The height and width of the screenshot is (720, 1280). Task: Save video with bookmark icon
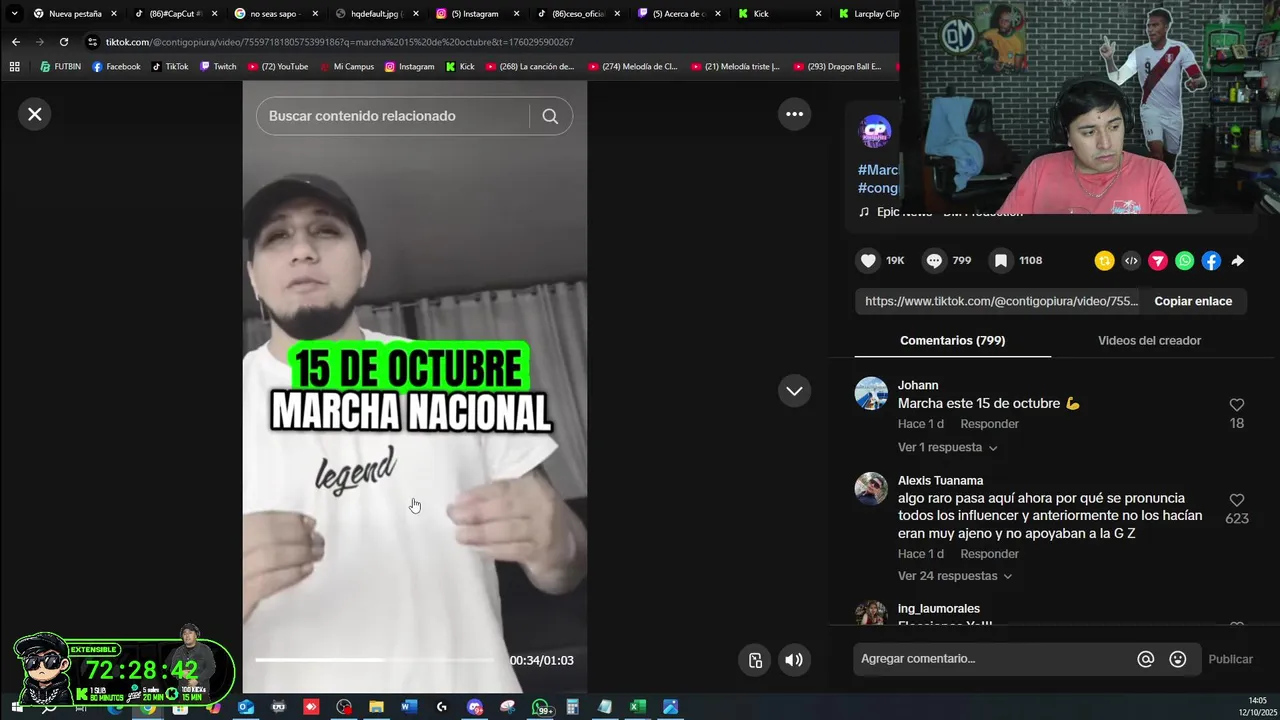click(1000, 260)
